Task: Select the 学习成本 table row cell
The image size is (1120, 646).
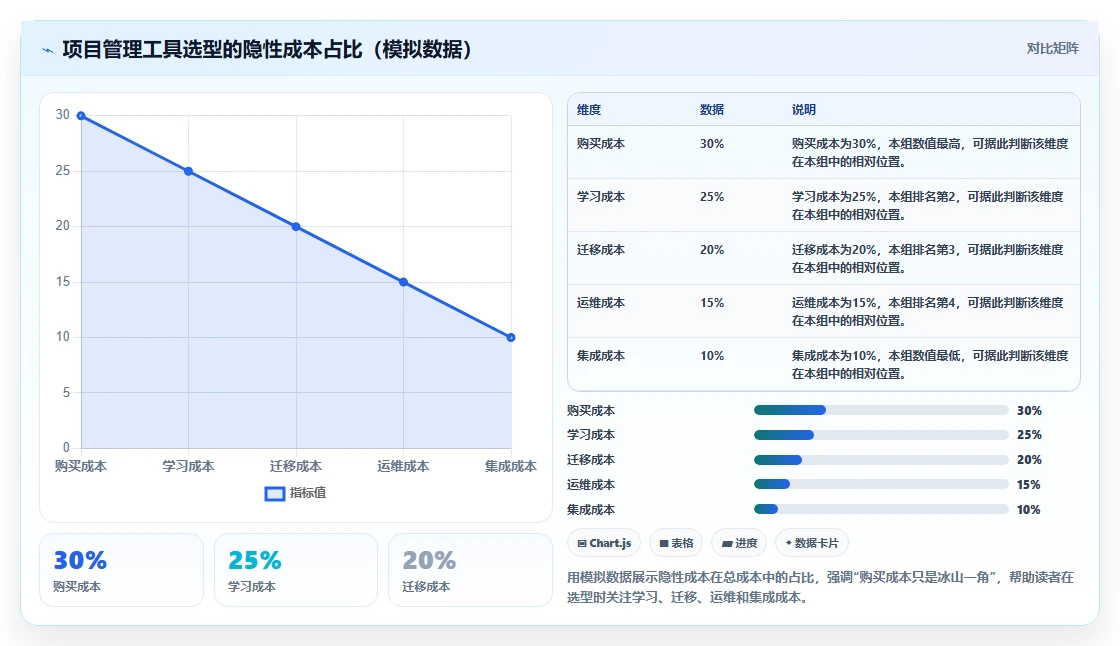Action: point(601,197)
